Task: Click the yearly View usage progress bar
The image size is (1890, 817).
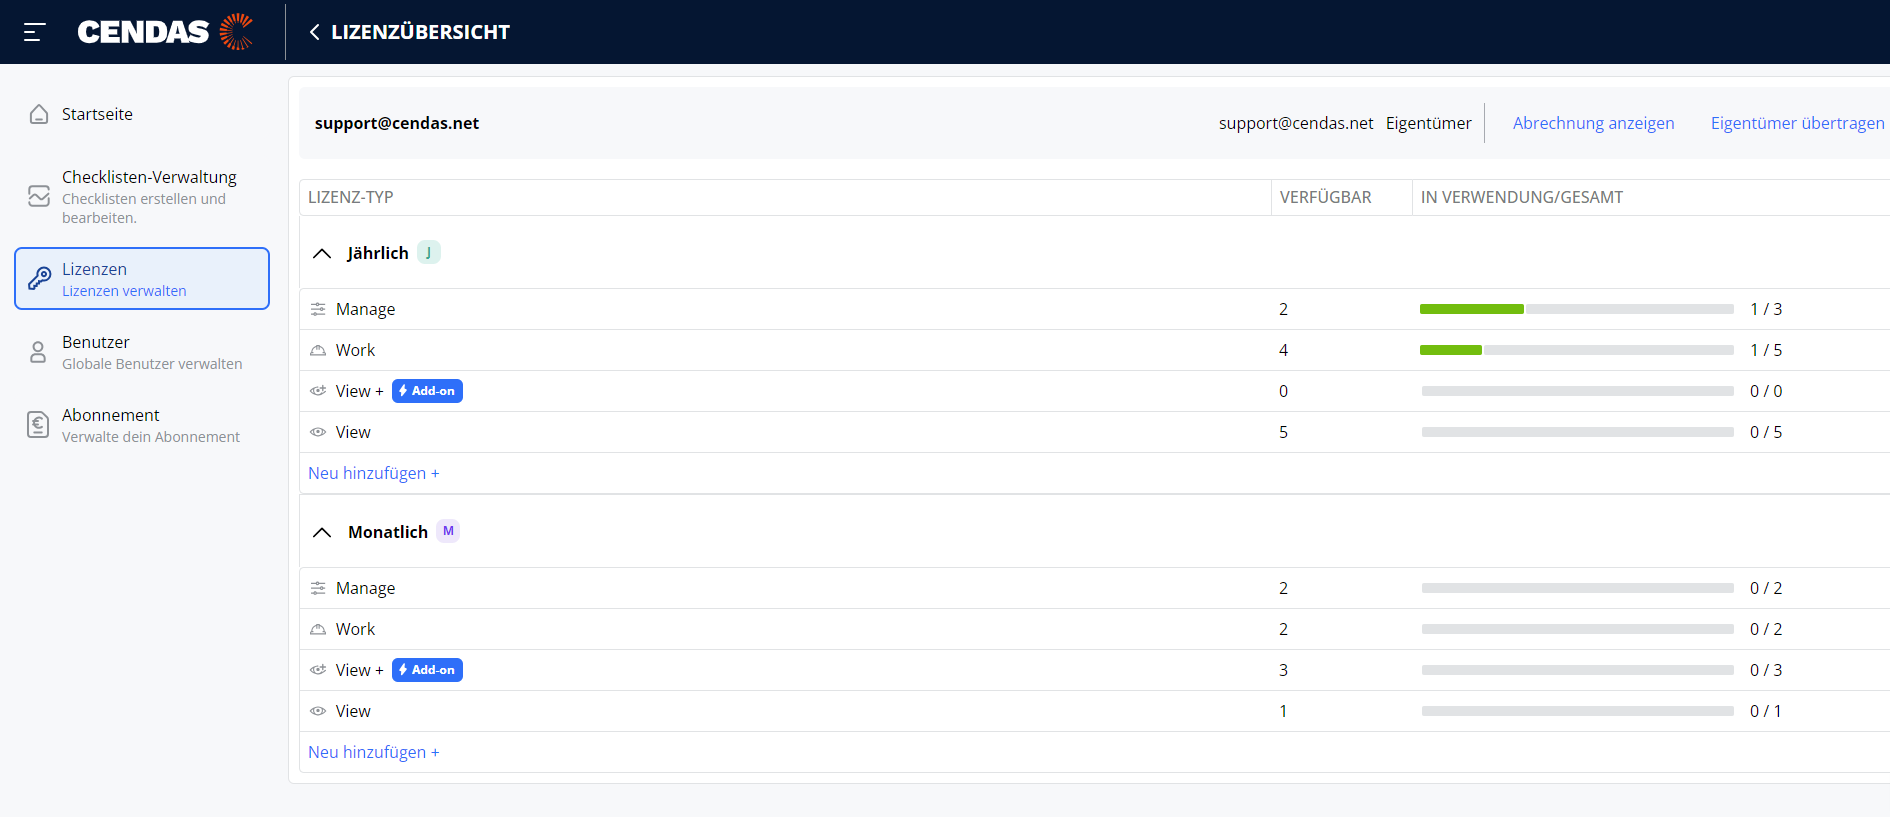Action: click(x=1576, y=432)
